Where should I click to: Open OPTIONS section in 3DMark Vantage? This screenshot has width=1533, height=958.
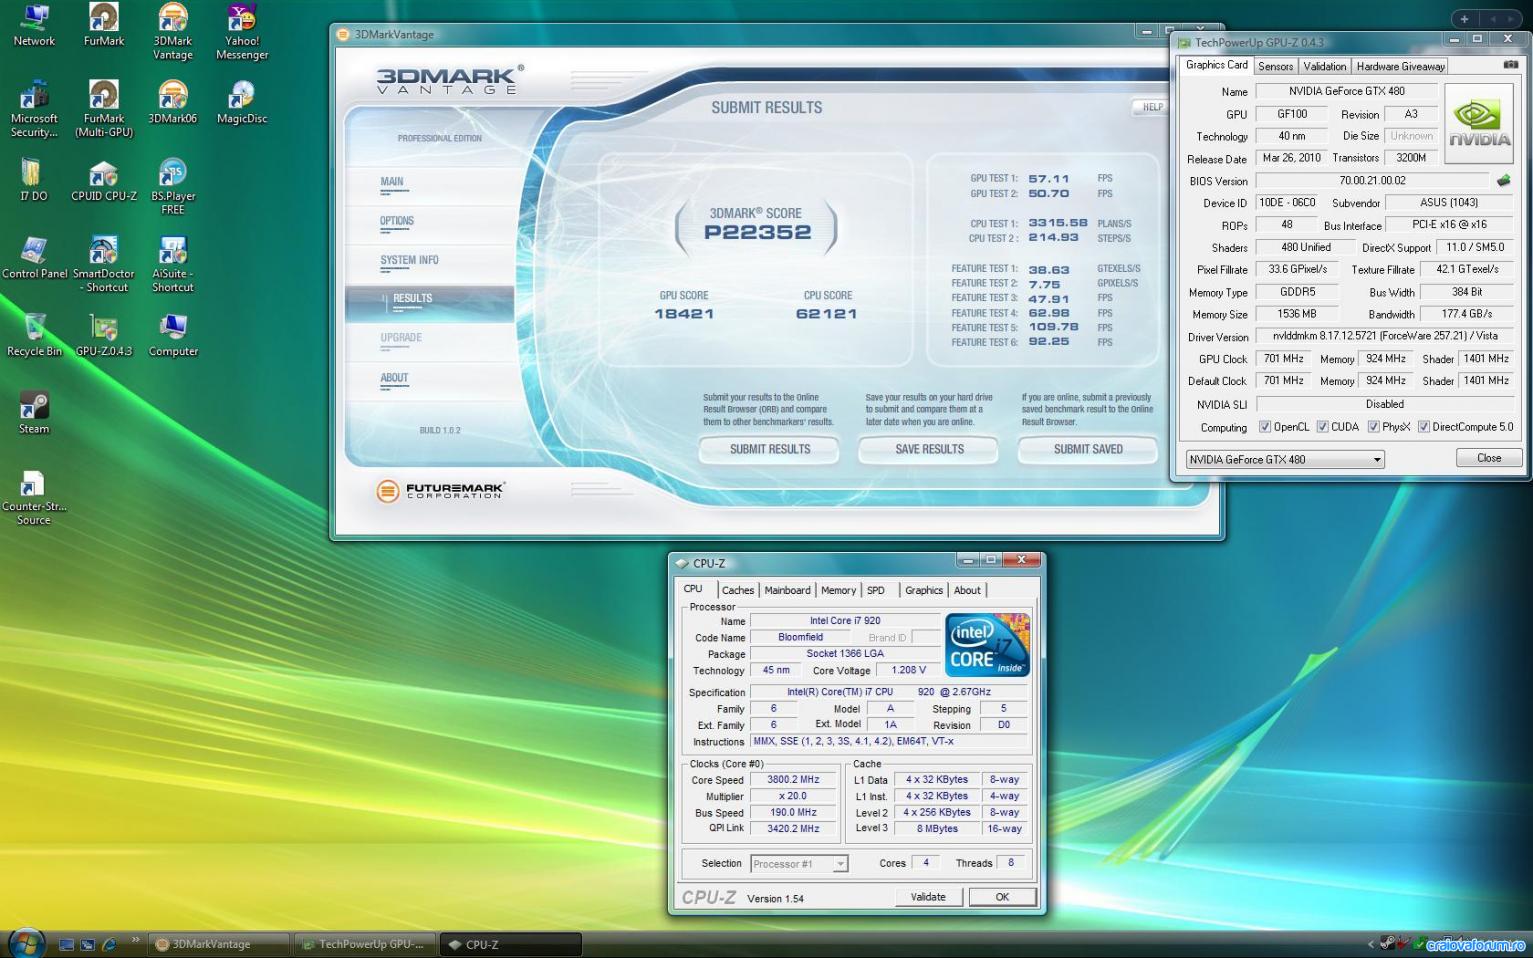(x=397, y=222)
